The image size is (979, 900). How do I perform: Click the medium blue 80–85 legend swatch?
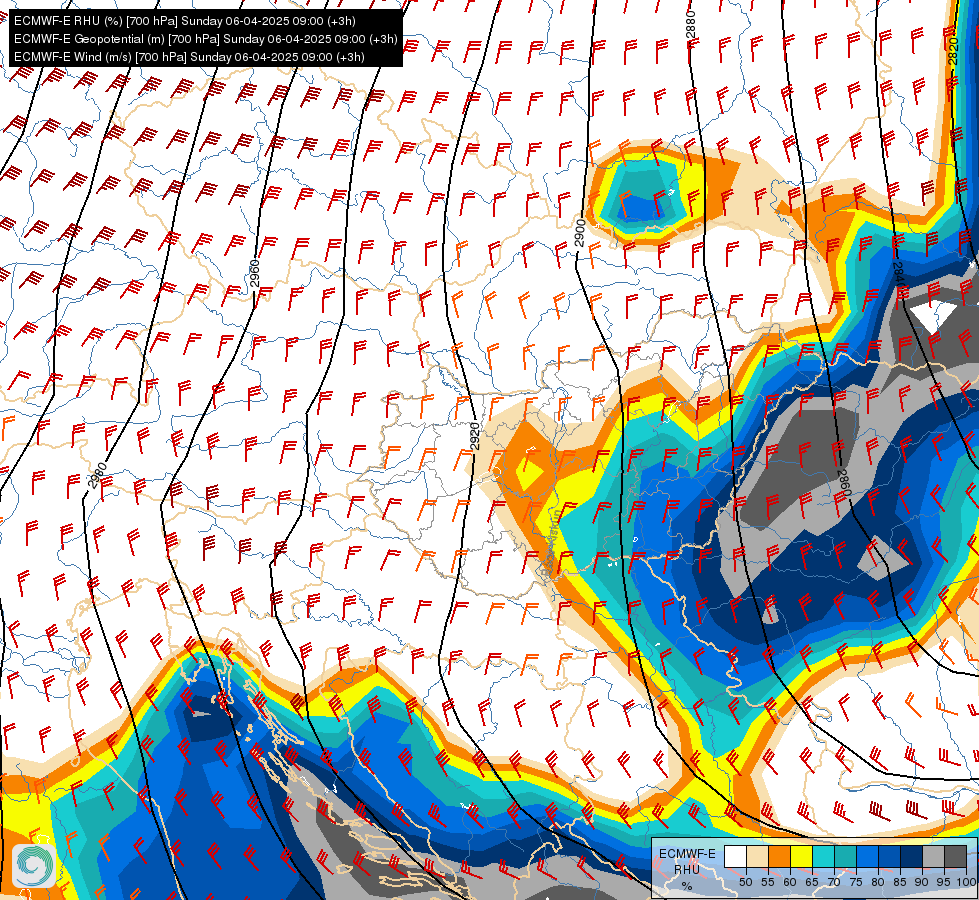pos(890,856)
